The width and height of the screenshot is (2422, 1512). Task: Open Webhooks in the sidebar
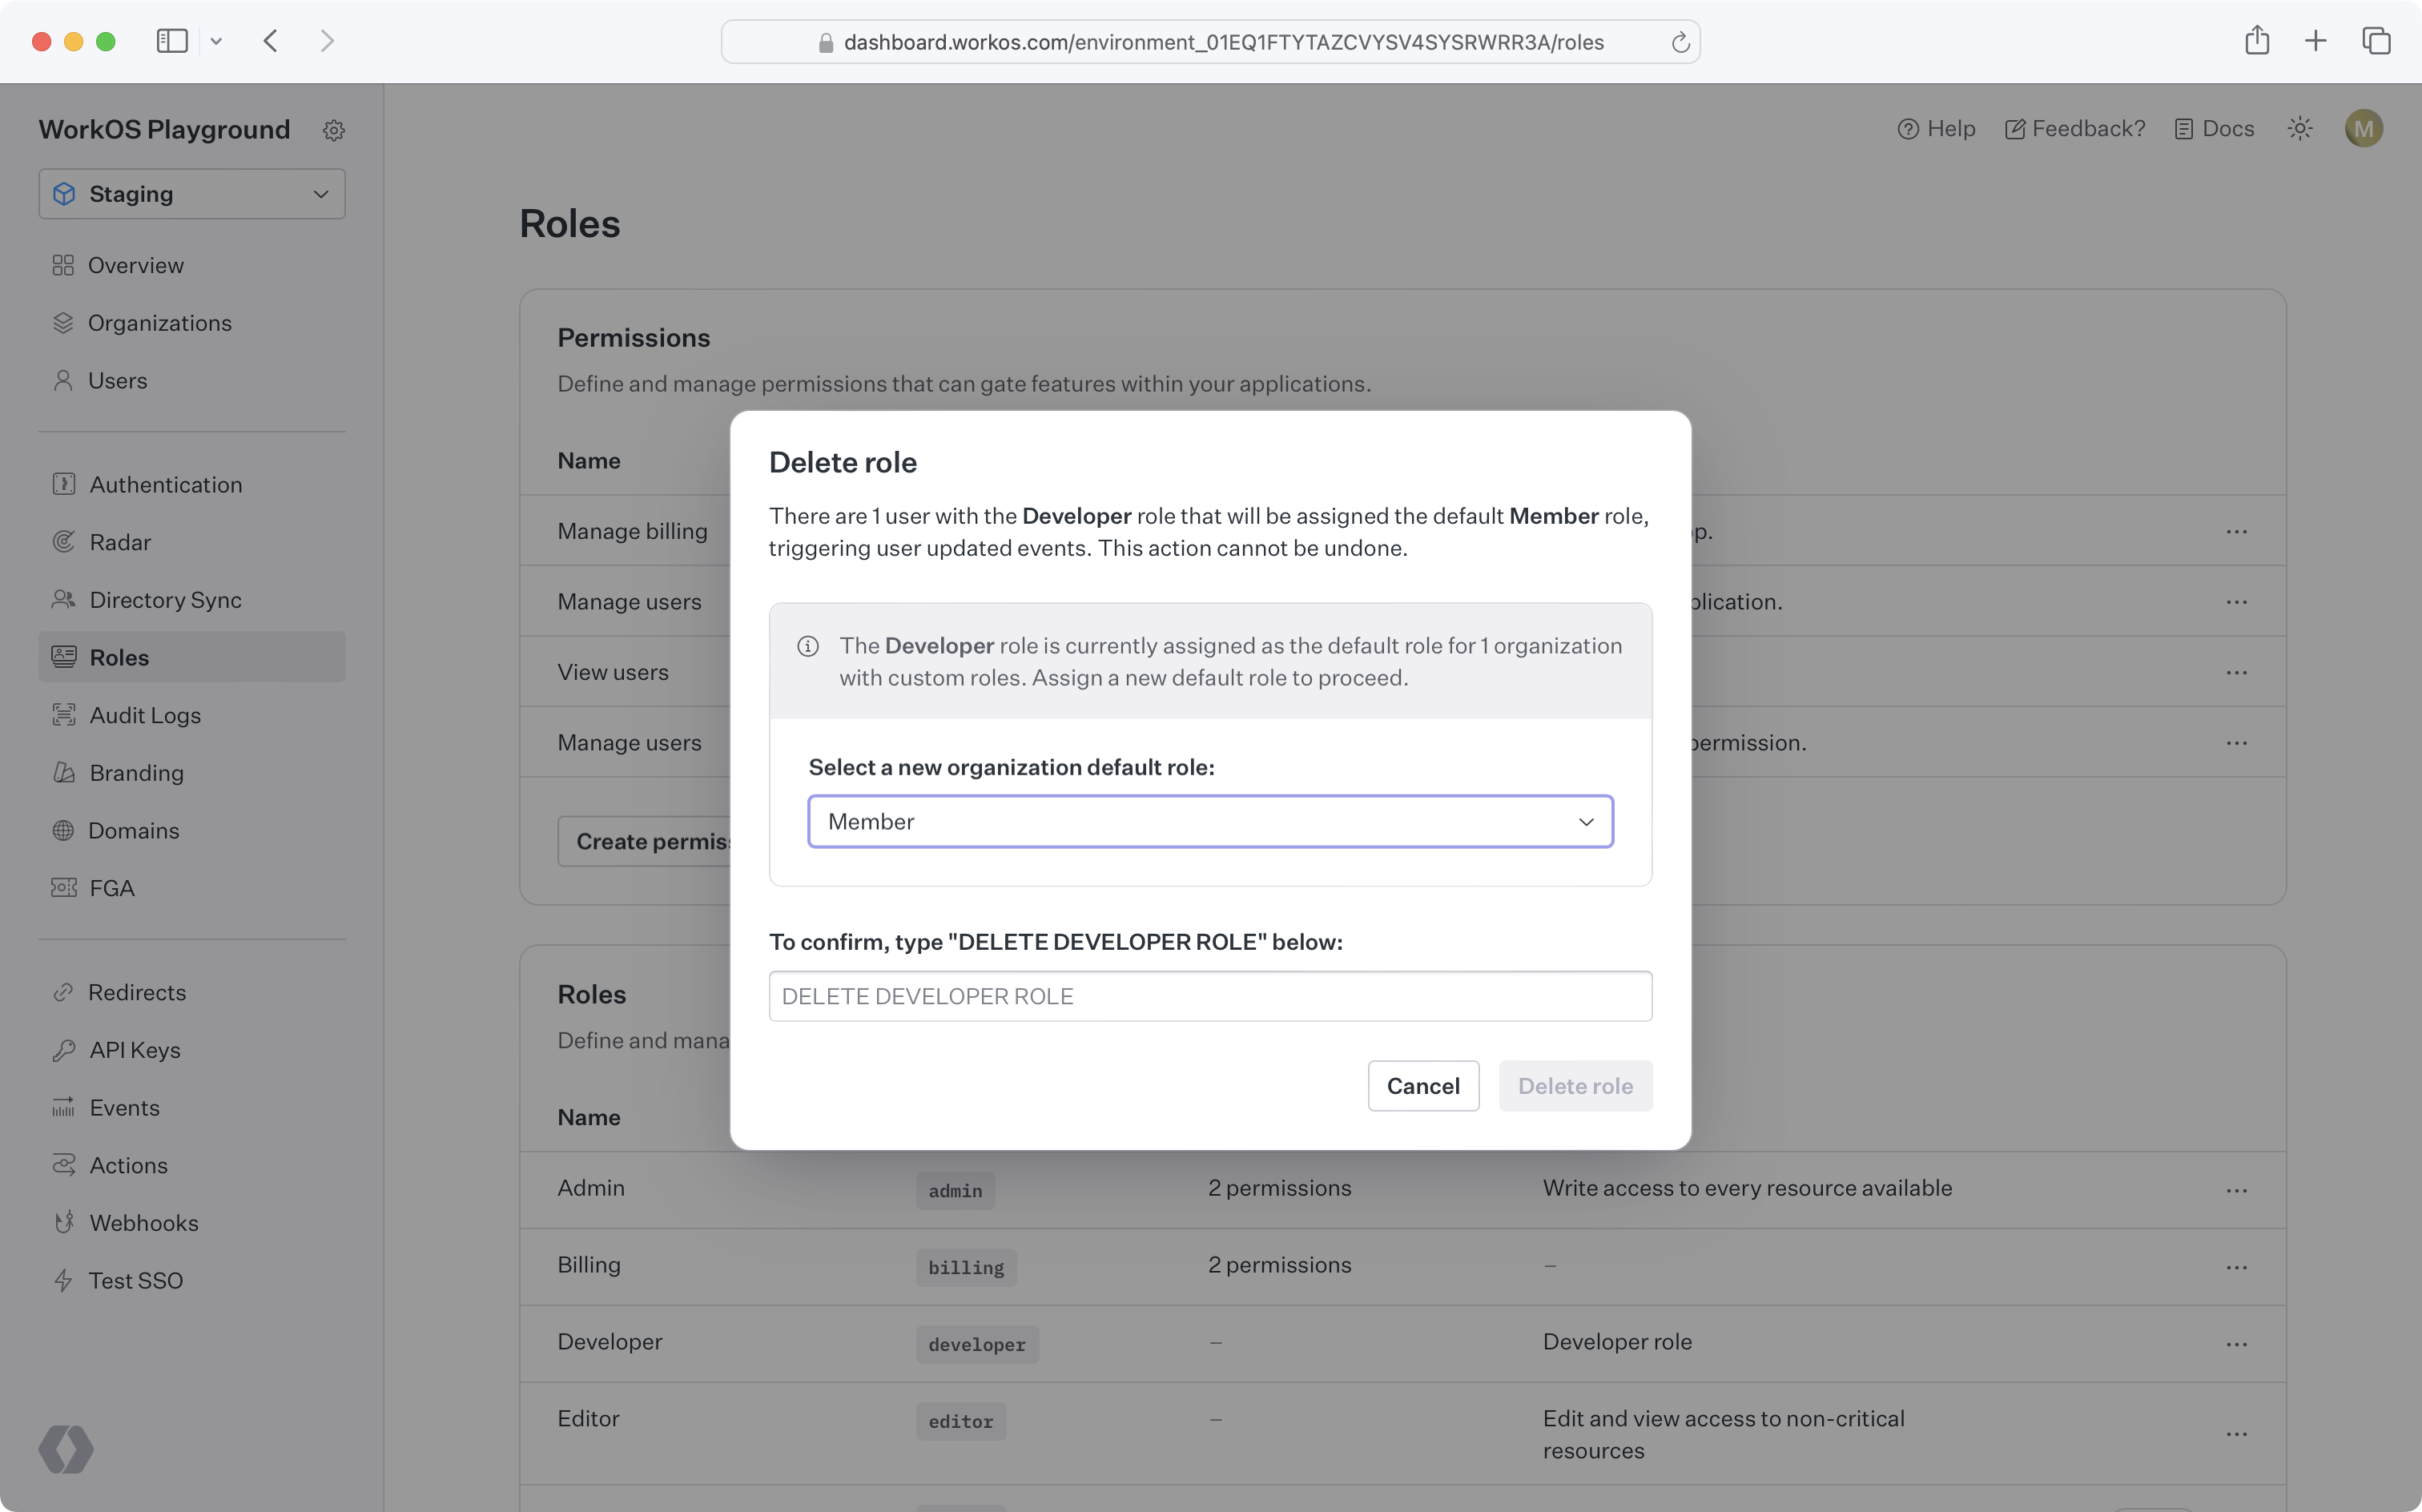[x=192, y=1222]
